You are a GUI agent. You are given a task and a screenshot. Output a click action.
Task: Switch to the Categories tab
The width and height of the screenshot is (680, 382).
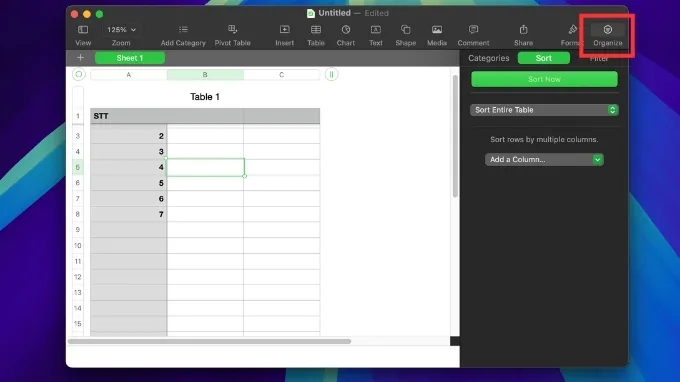[x=489, y=58]
